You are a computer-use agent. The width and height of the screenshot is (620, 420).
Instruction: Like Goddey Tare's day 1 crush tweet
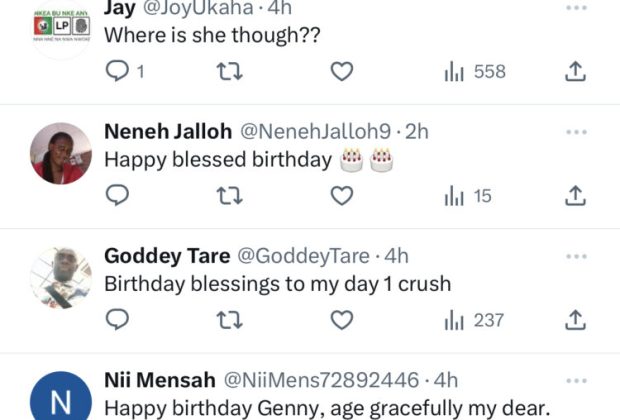[x=342, y=320]
